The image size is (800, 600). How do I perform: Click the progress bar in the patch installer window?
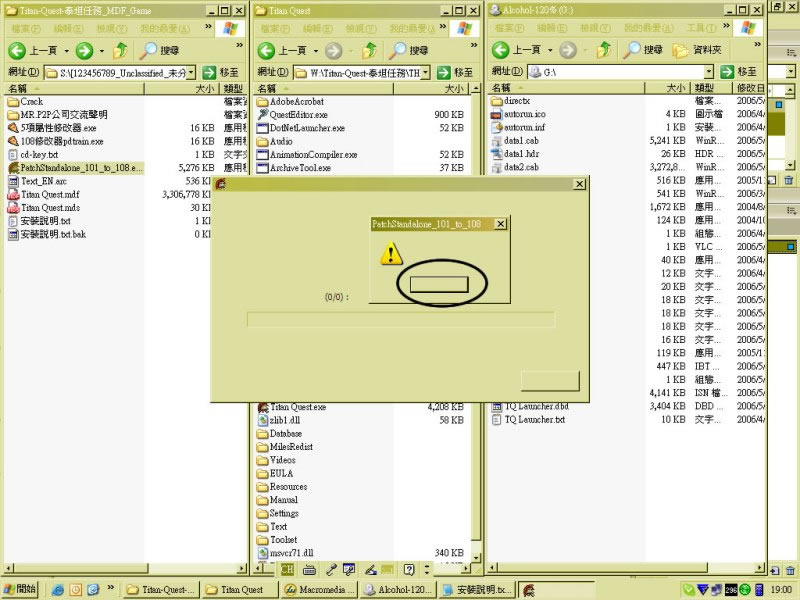click(401, 320)
